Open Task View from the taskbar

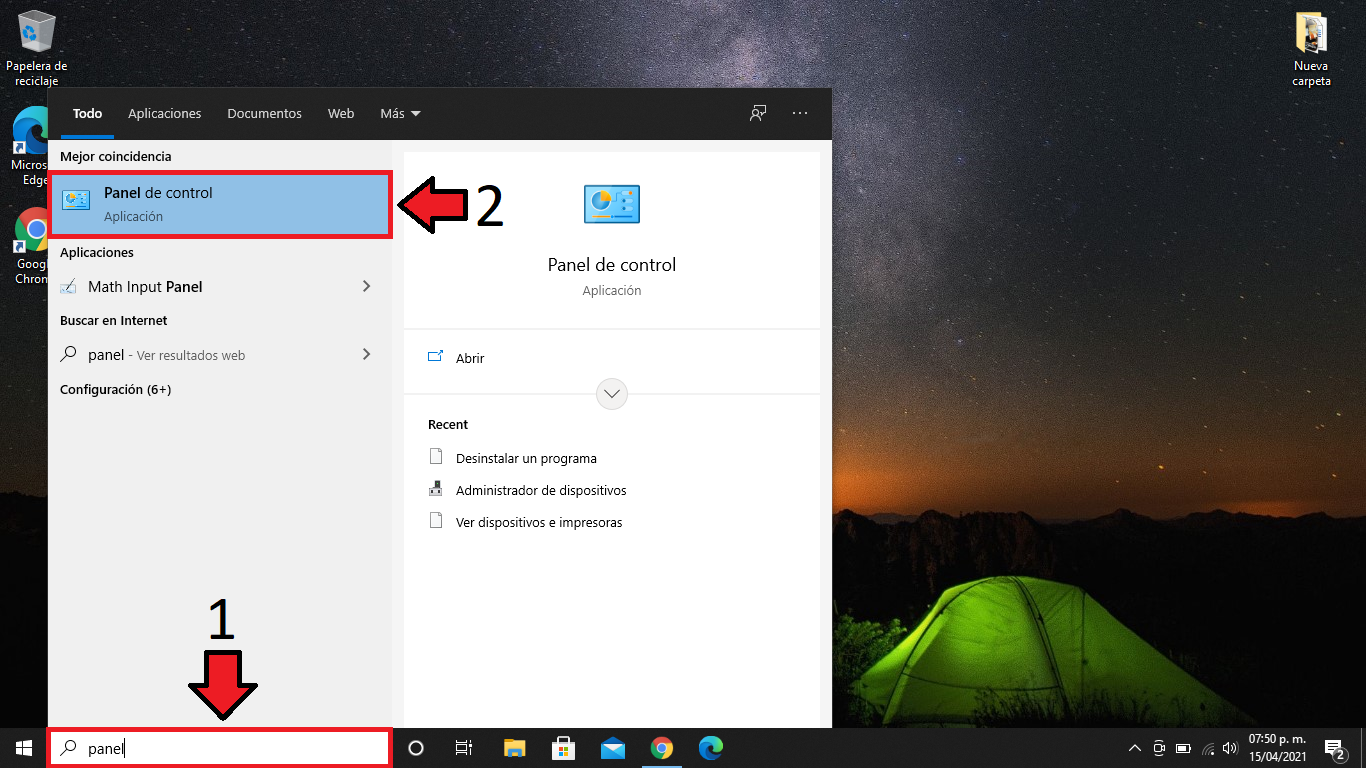tap(464, 748)
